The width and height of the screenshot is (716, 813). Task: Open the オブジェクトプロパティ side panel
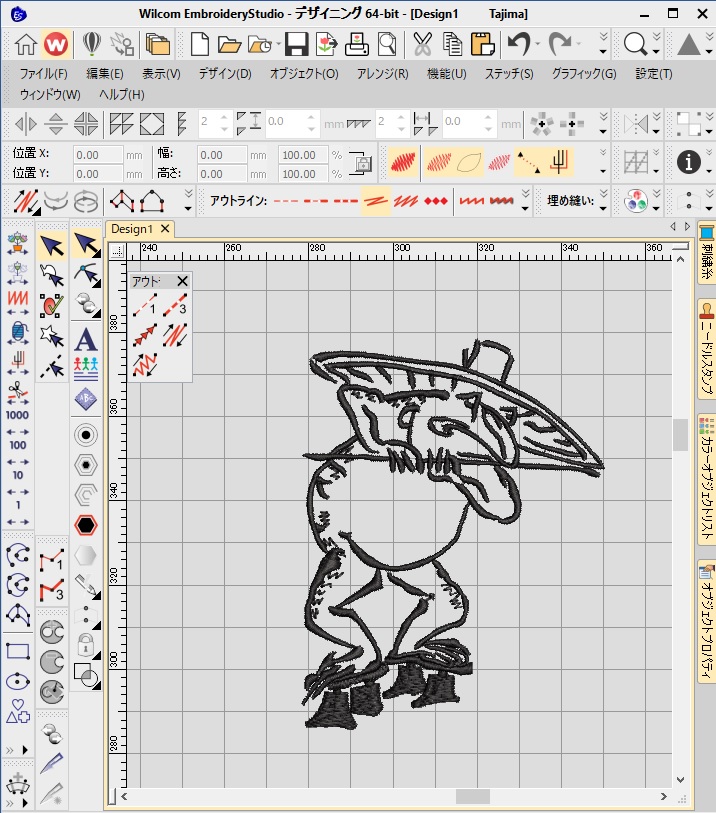707,621
